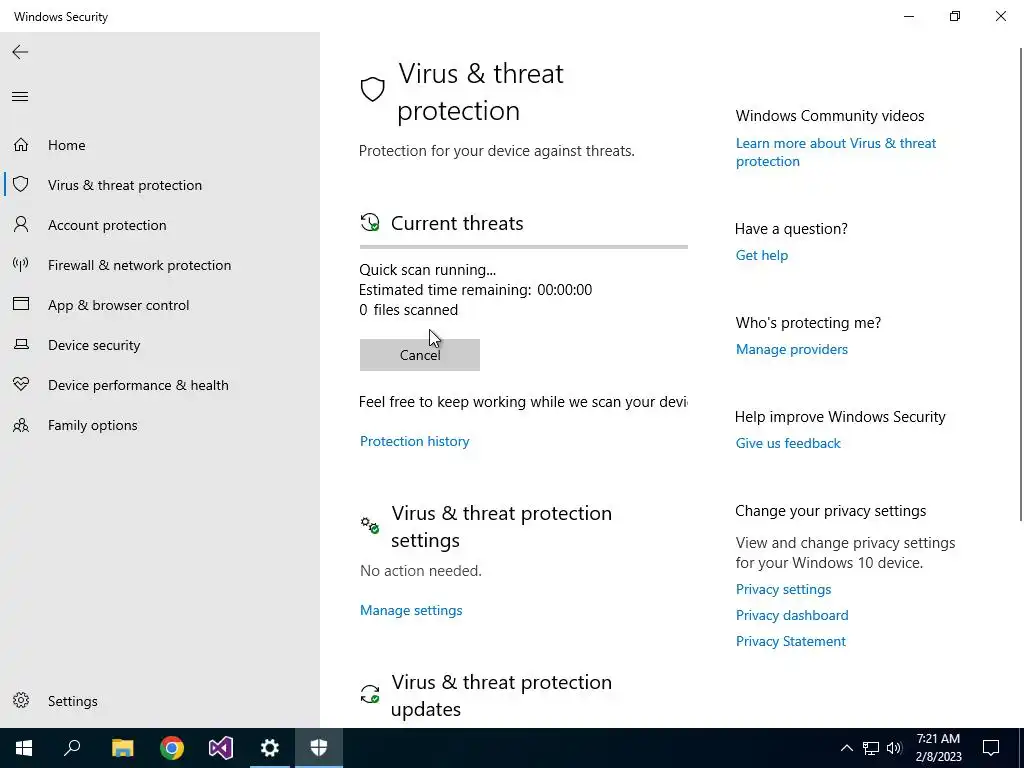Image resolution: width=1024 pixels, height=768 pixels.
Task: Switch to Settings app in taskbar
Action: pyautogui.click(x=270, y=748)
